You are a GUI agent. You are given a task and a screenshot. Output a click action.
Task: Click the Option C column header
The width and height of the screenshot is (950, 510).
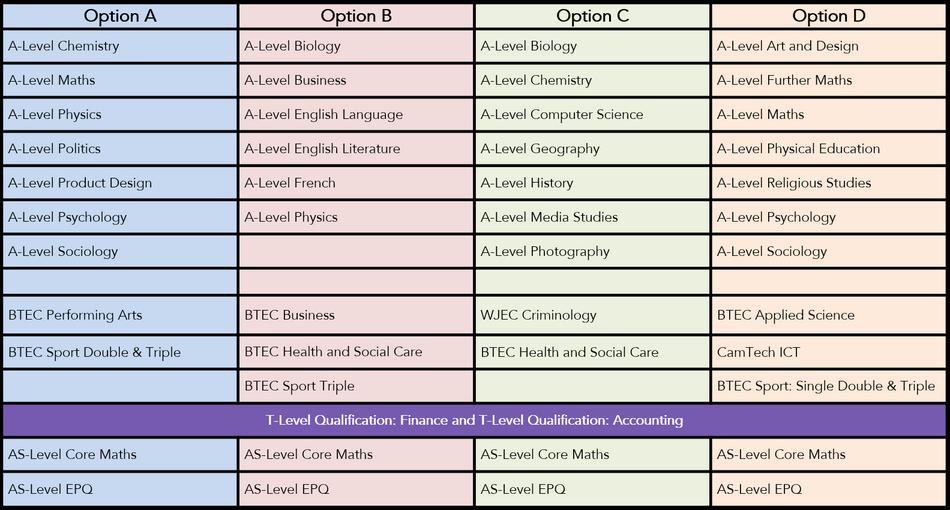pyautogui.click(x=591, y=16)
